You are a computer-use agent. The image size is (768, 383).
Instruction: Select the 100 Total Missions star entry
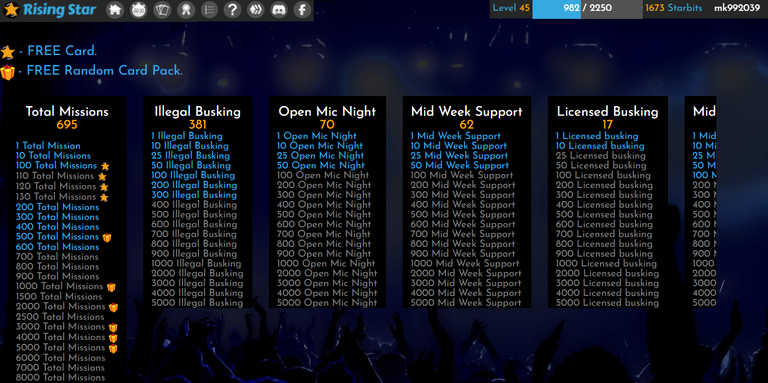coord(63,166)
